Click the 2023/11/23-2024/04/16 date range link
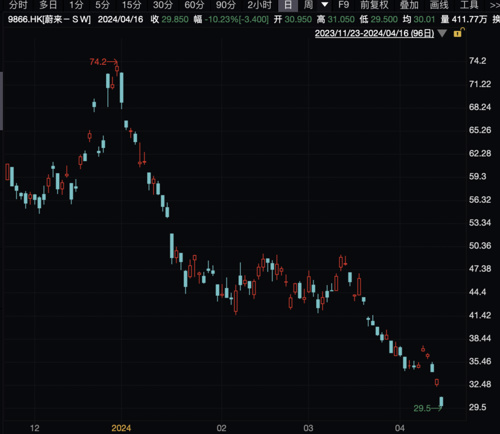 pos(374,33)
